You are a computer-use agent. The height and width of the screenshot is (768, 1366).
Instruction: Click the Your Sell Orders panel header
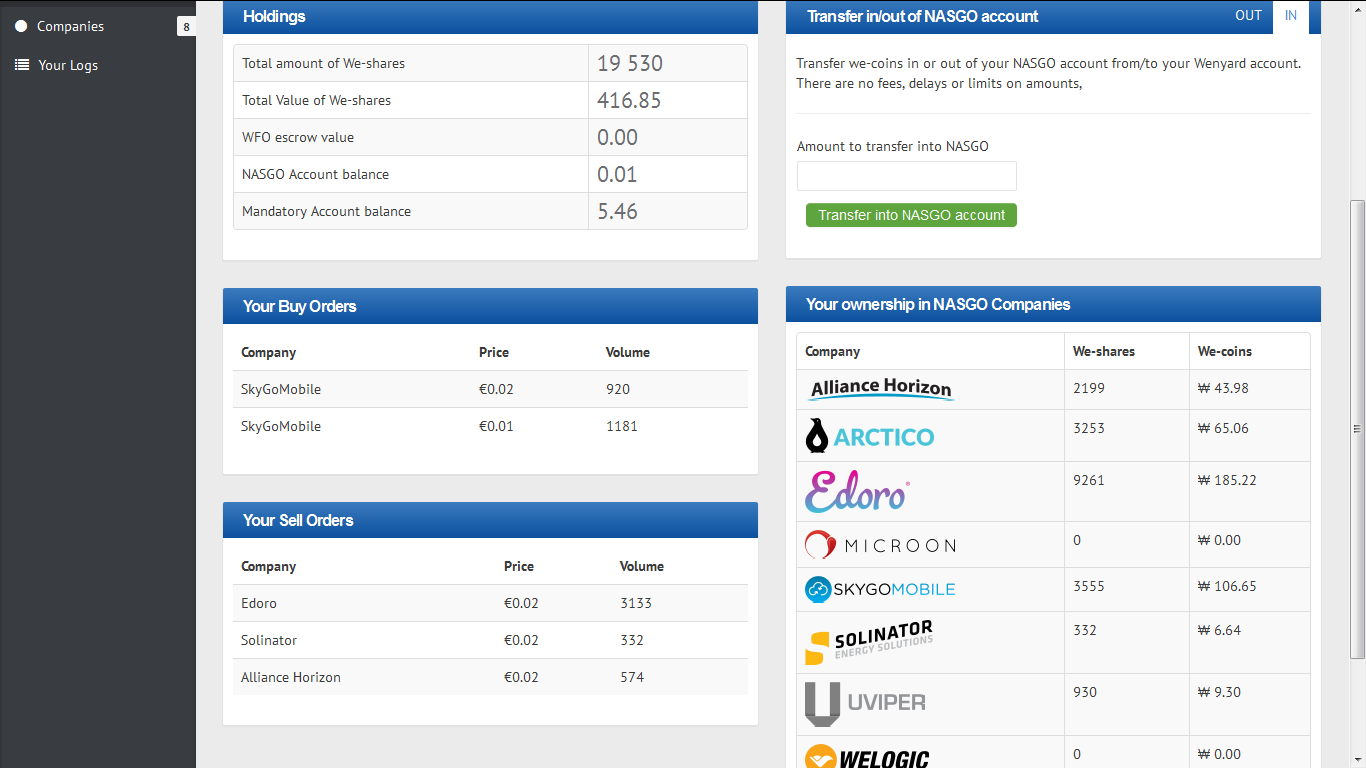pyautogui.click(x=490, y=520)
